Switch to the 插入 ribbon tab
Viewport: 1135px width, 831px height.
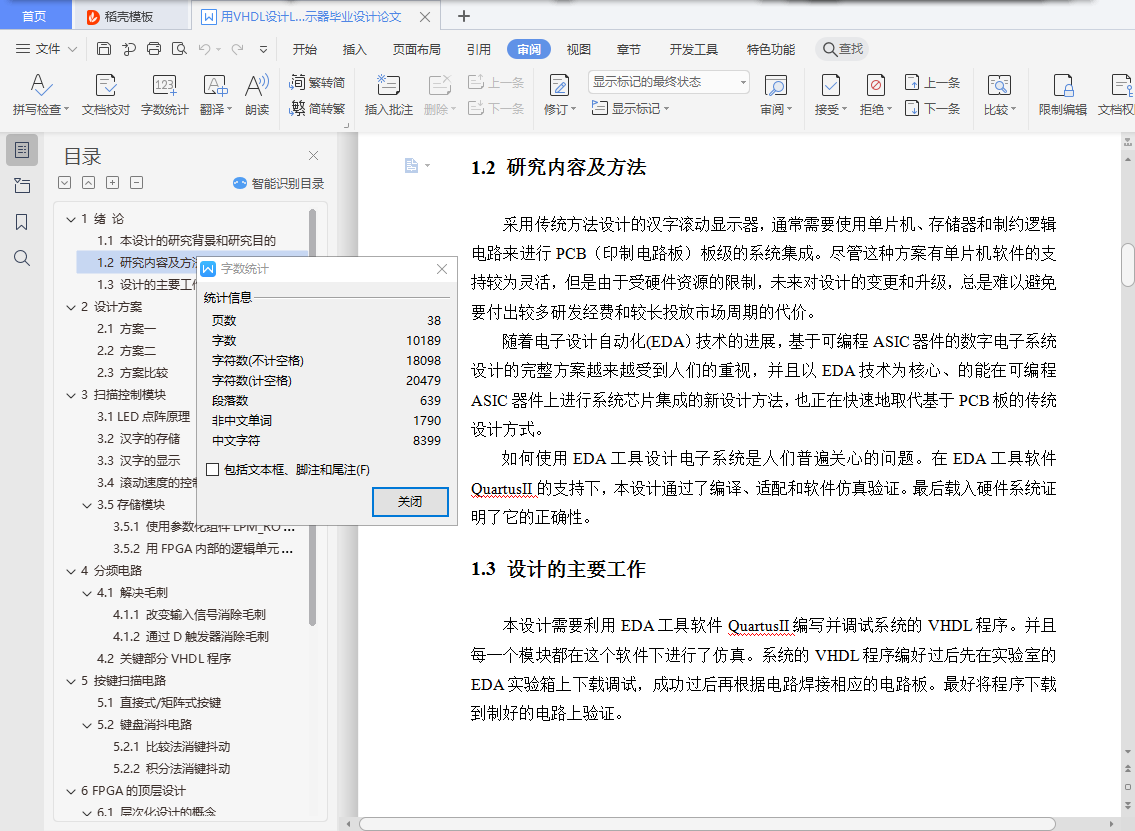click(354, 49)
